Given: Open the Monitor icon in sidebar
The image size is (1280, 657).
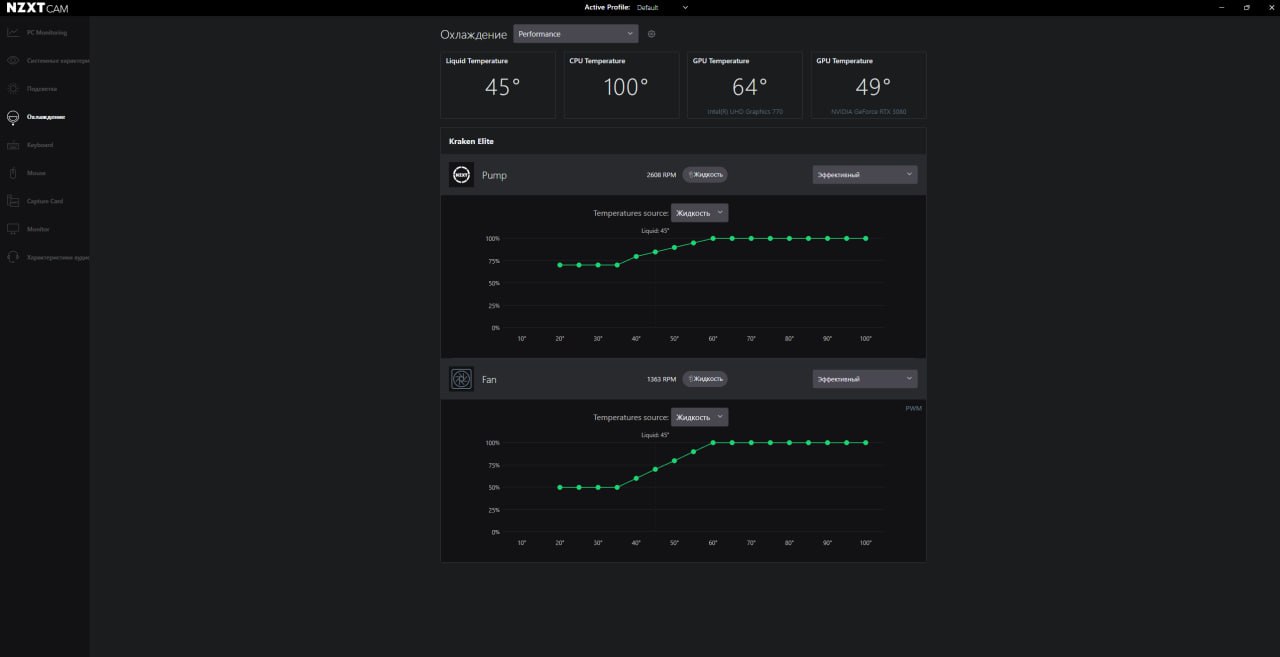Looking at the screenshot, I should tap(13, 229).
